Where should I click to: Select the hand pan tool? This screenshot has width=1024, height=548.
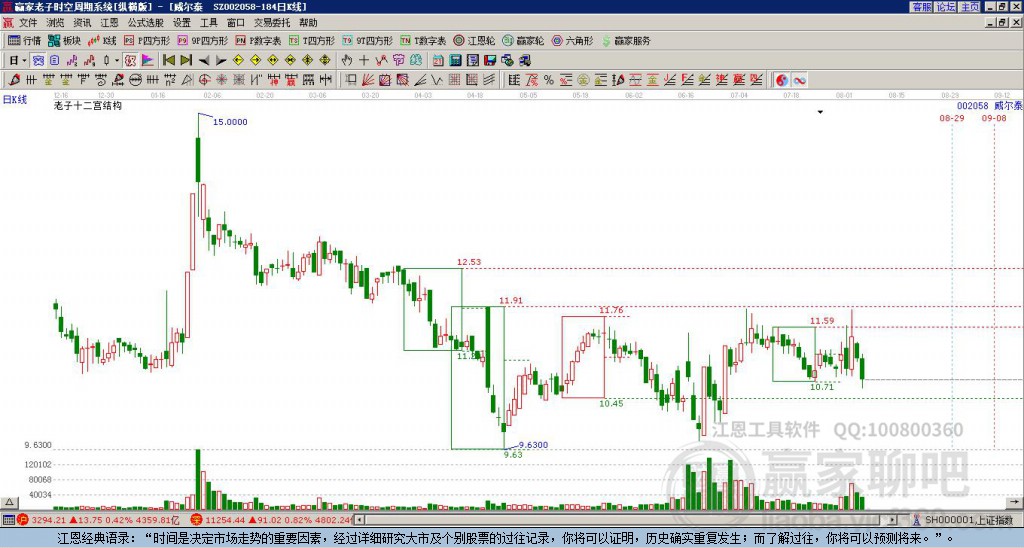point(347,61)
